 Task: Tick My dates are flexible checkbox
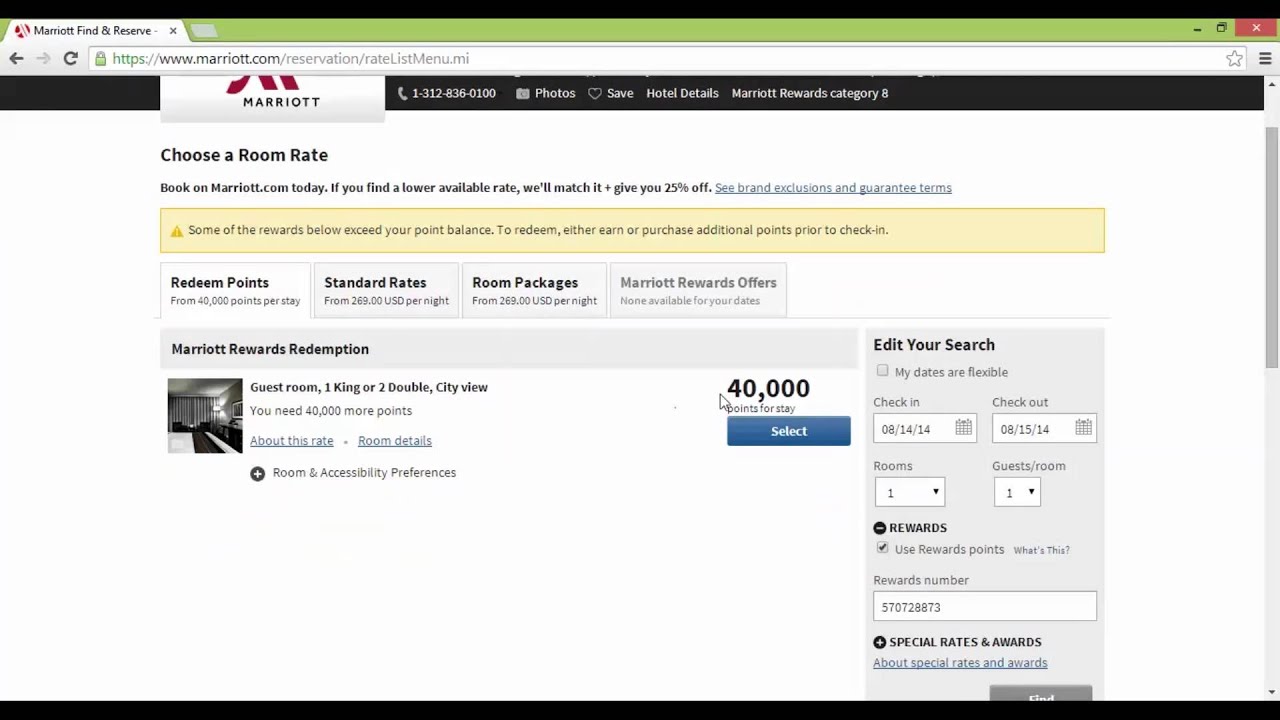pos(882,371)
